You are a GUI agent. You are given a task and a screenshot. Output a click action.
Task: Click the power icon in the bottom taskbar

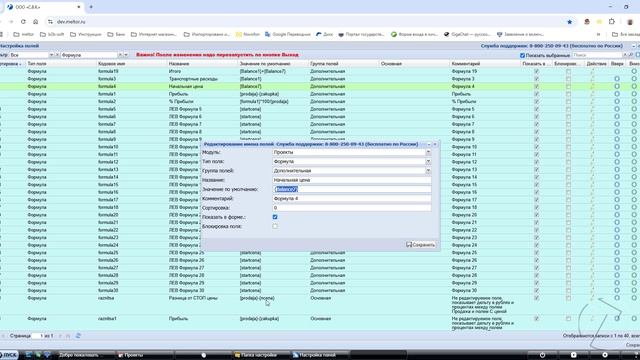[x=542, y=355]
